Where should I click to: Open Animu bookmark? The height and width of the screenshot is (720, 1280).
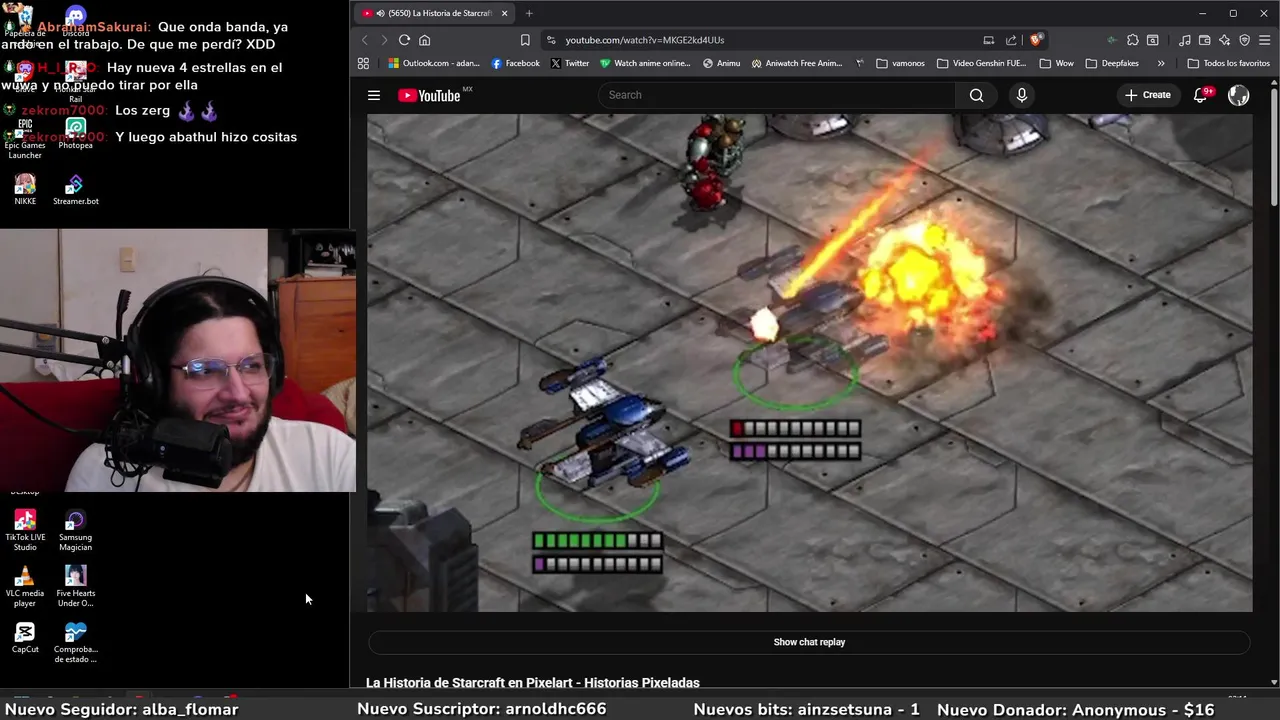[x=721, y=63]
